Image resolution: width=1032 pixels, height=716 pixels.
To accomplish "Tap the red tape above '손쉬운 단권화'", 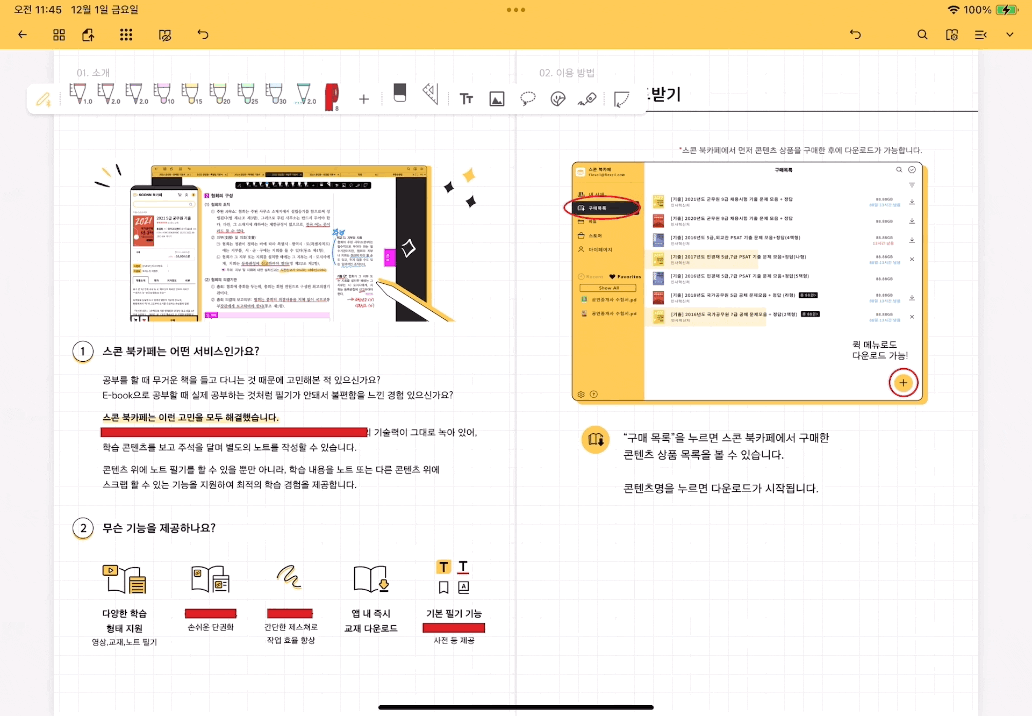I will tap(211, 613).
